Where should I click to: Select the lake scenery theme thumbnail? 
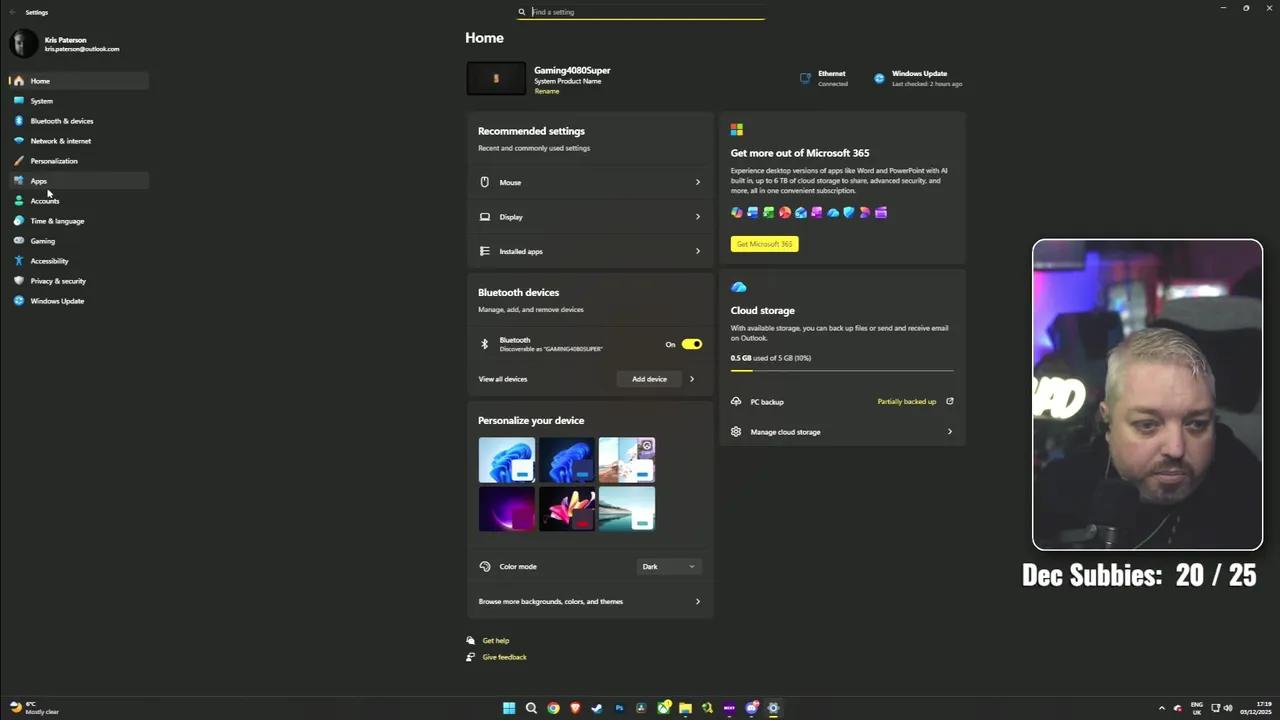pyautogui.click(x=627, y=508)
